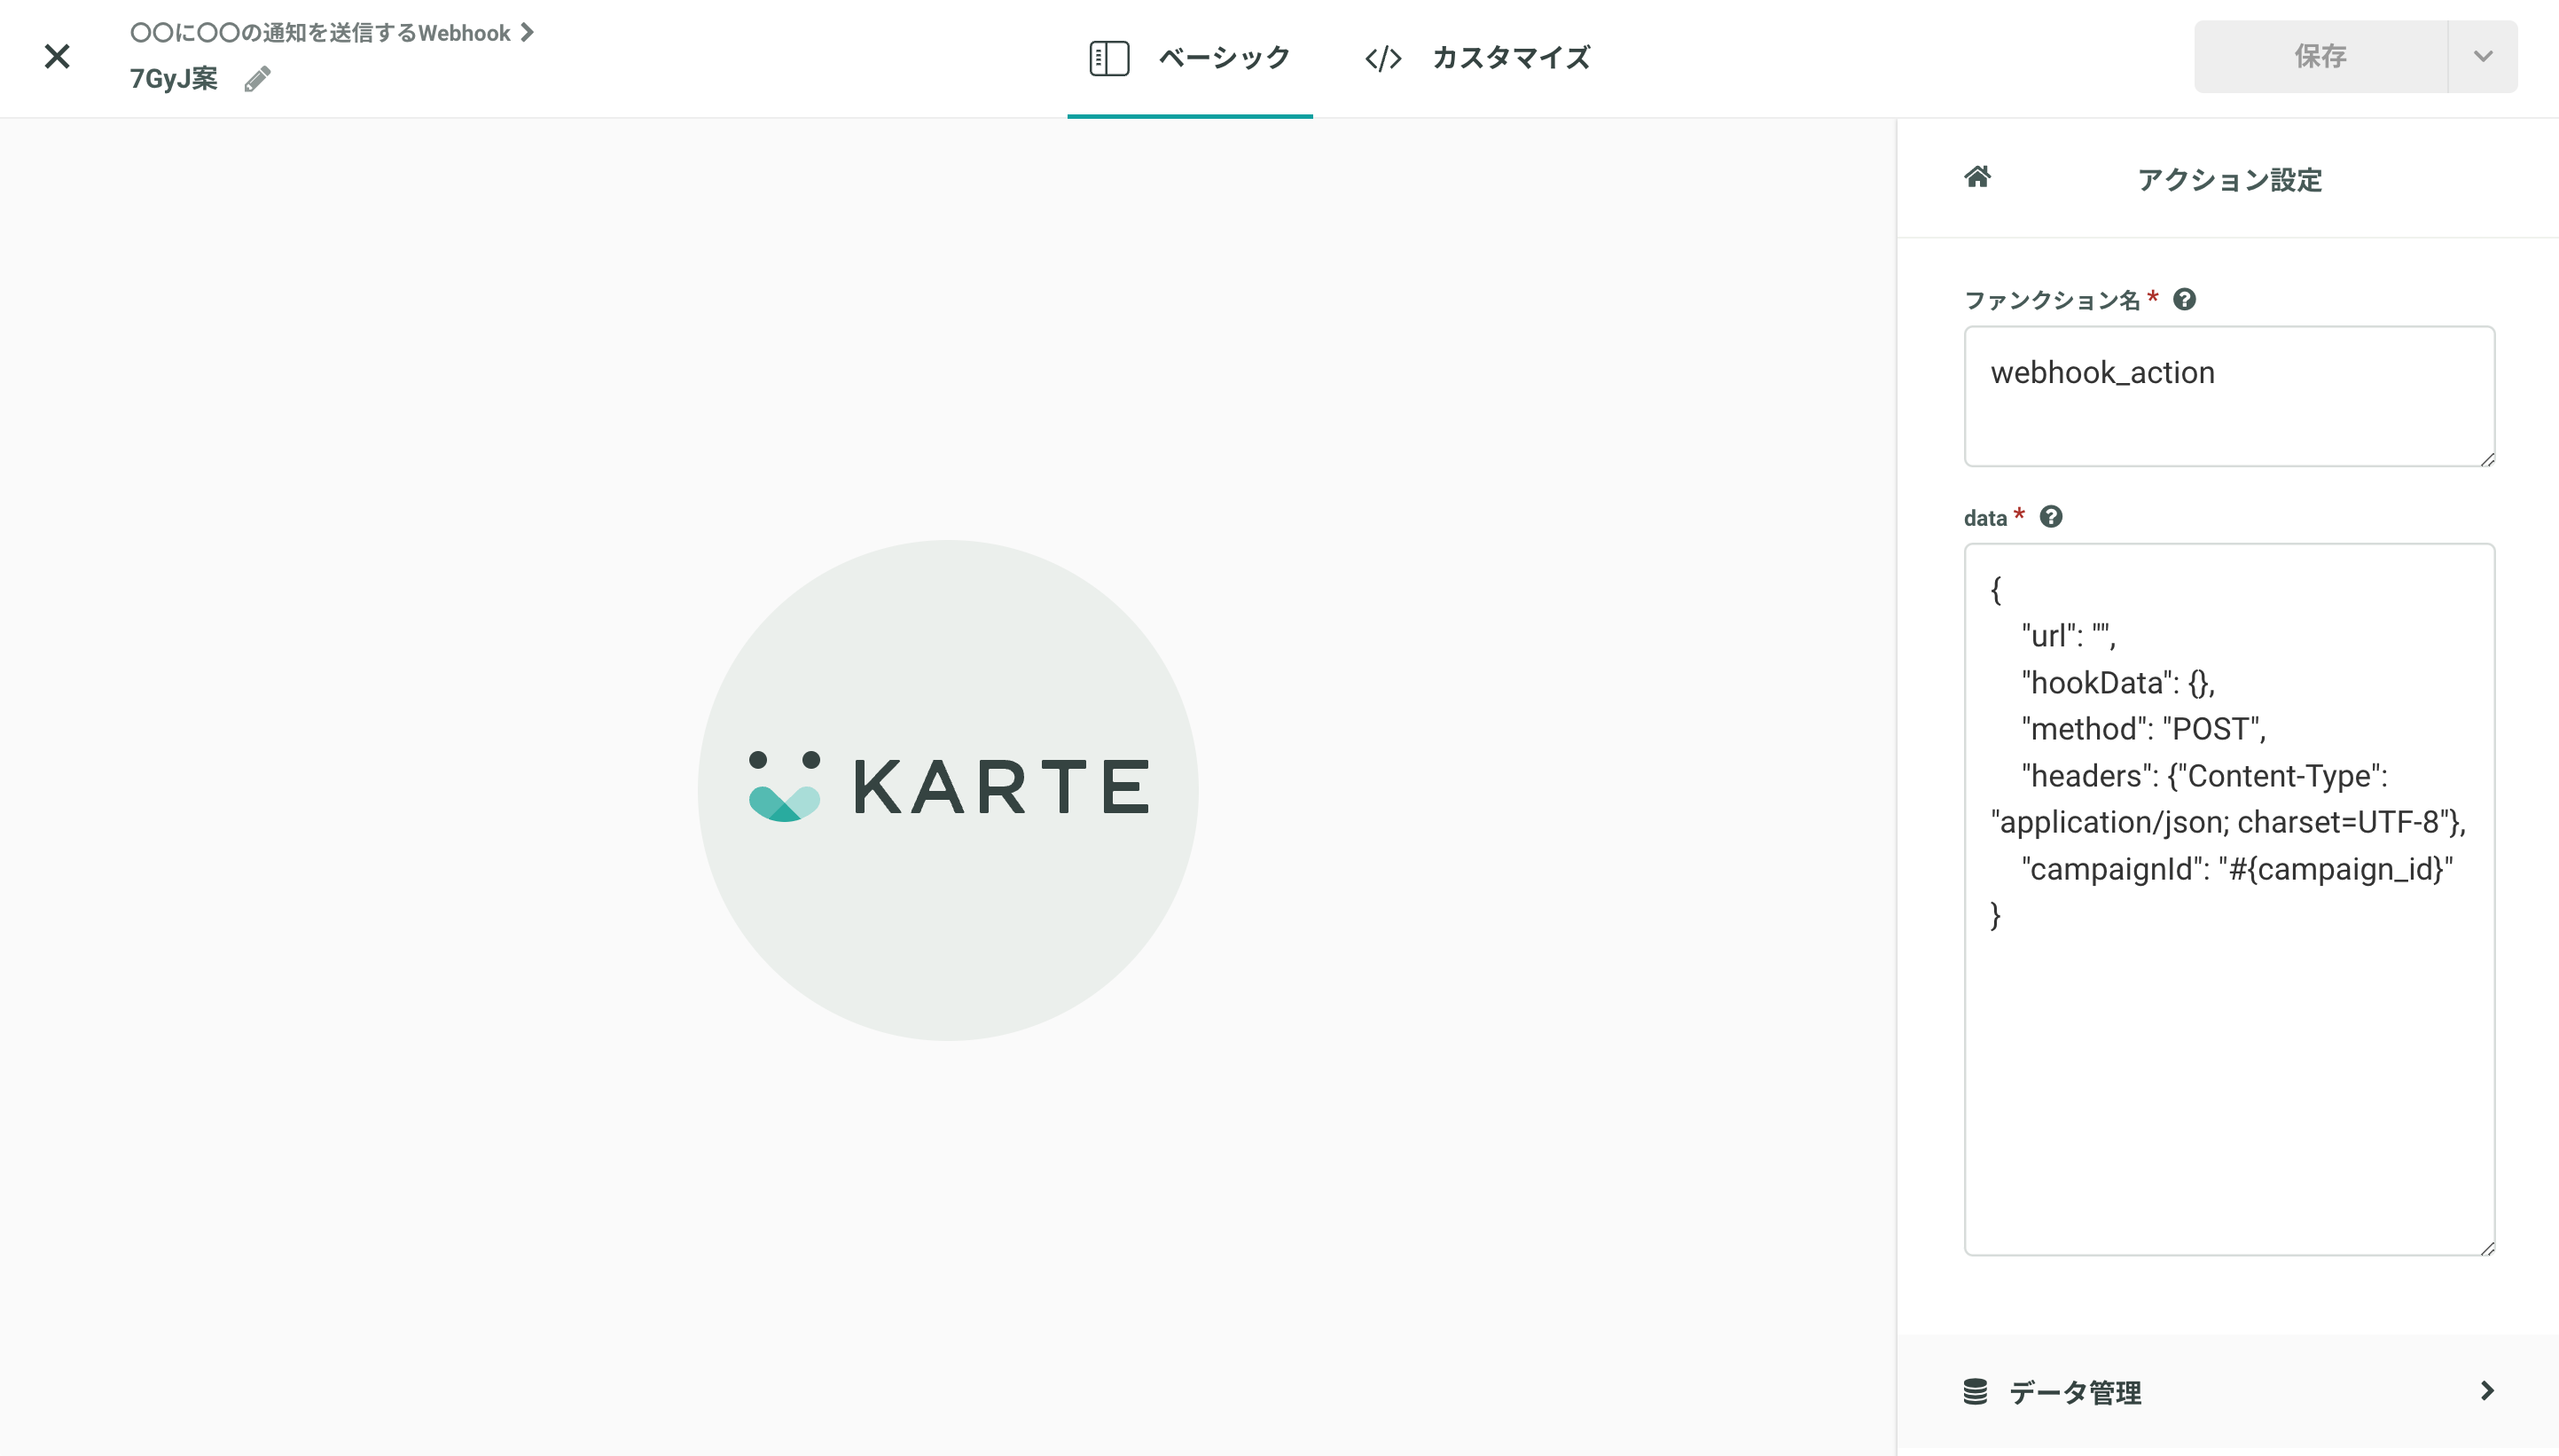Click inside the data JSON textarea
The image size is (2559, 1456).
tap(2229, 899)
